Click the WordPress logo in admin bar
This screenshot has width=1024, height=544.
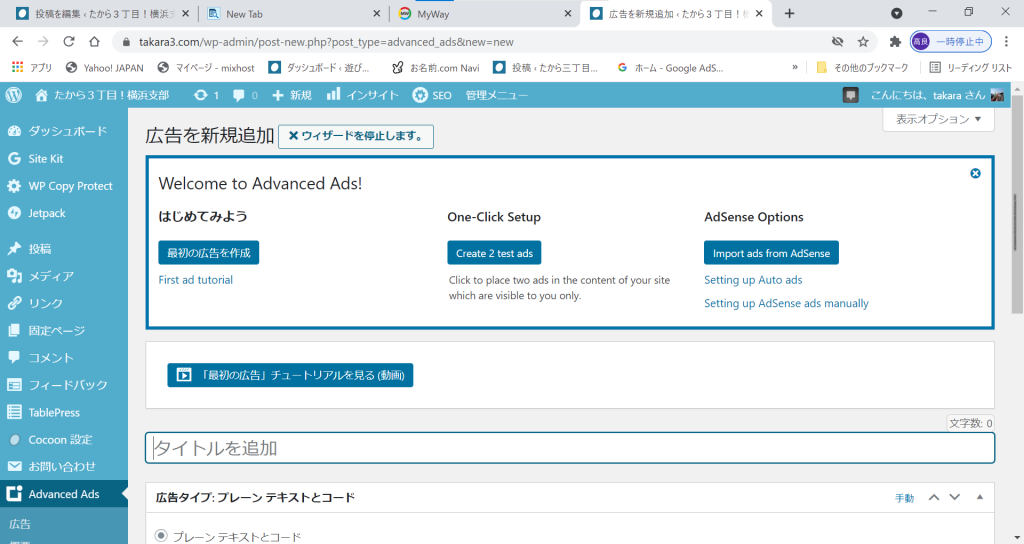click(x=14, y=95)
